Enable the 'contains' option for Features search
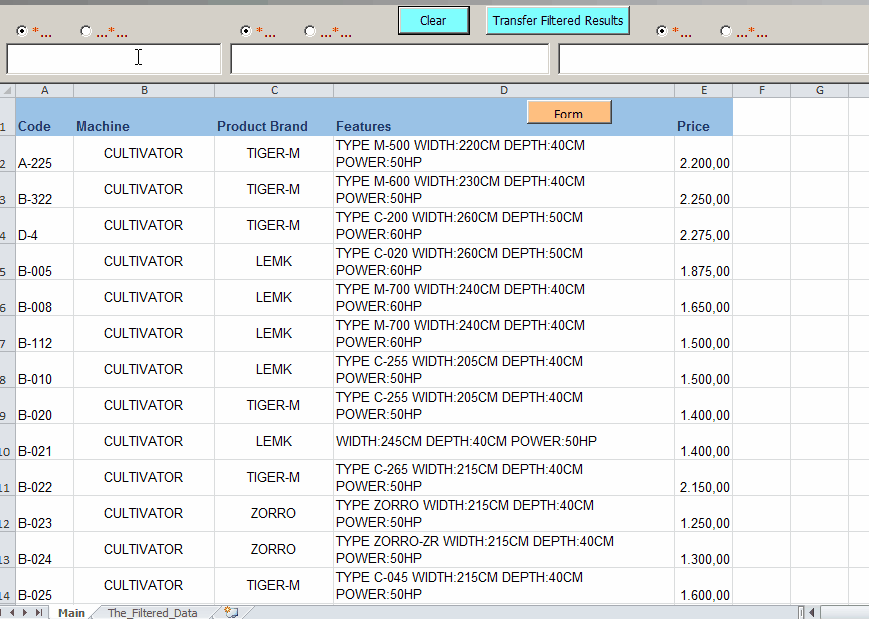 tap(311, 32)
